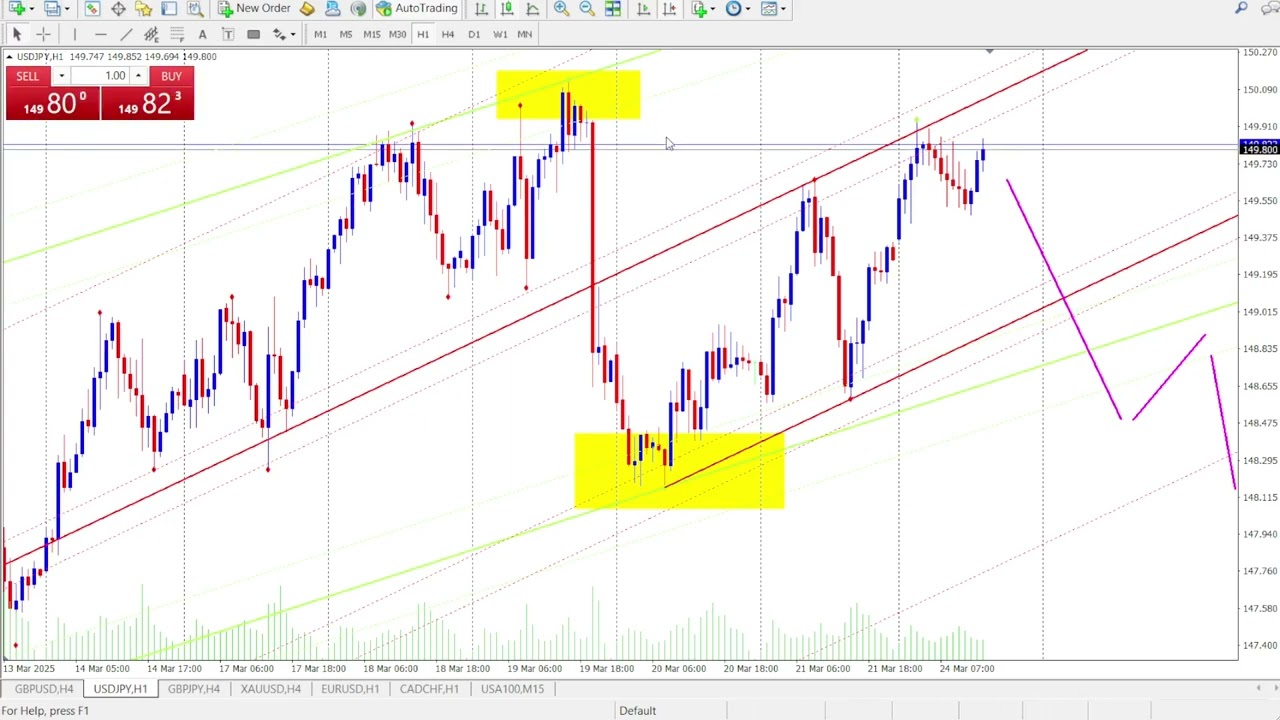Image resolution: width=1280 pixels, height=720 pixels.
Task: Click the SELL one-click trading button
Action: [28, 77]
